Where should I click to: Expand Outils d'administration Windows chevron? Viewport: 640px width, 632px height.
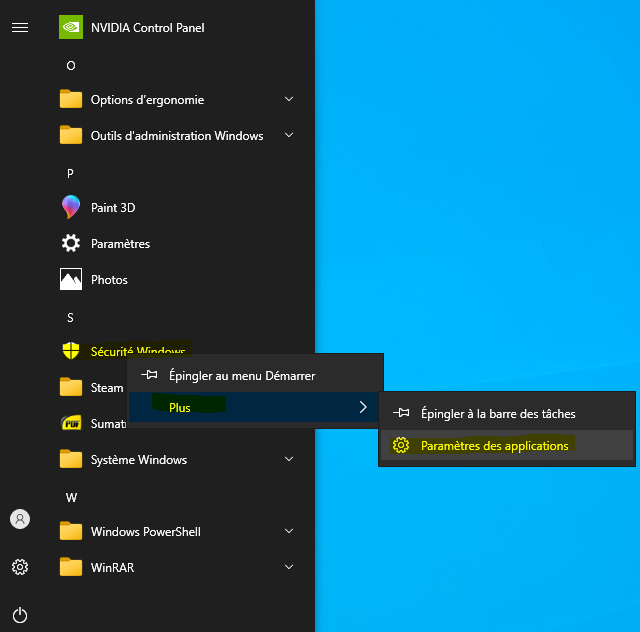pos(289,135)
